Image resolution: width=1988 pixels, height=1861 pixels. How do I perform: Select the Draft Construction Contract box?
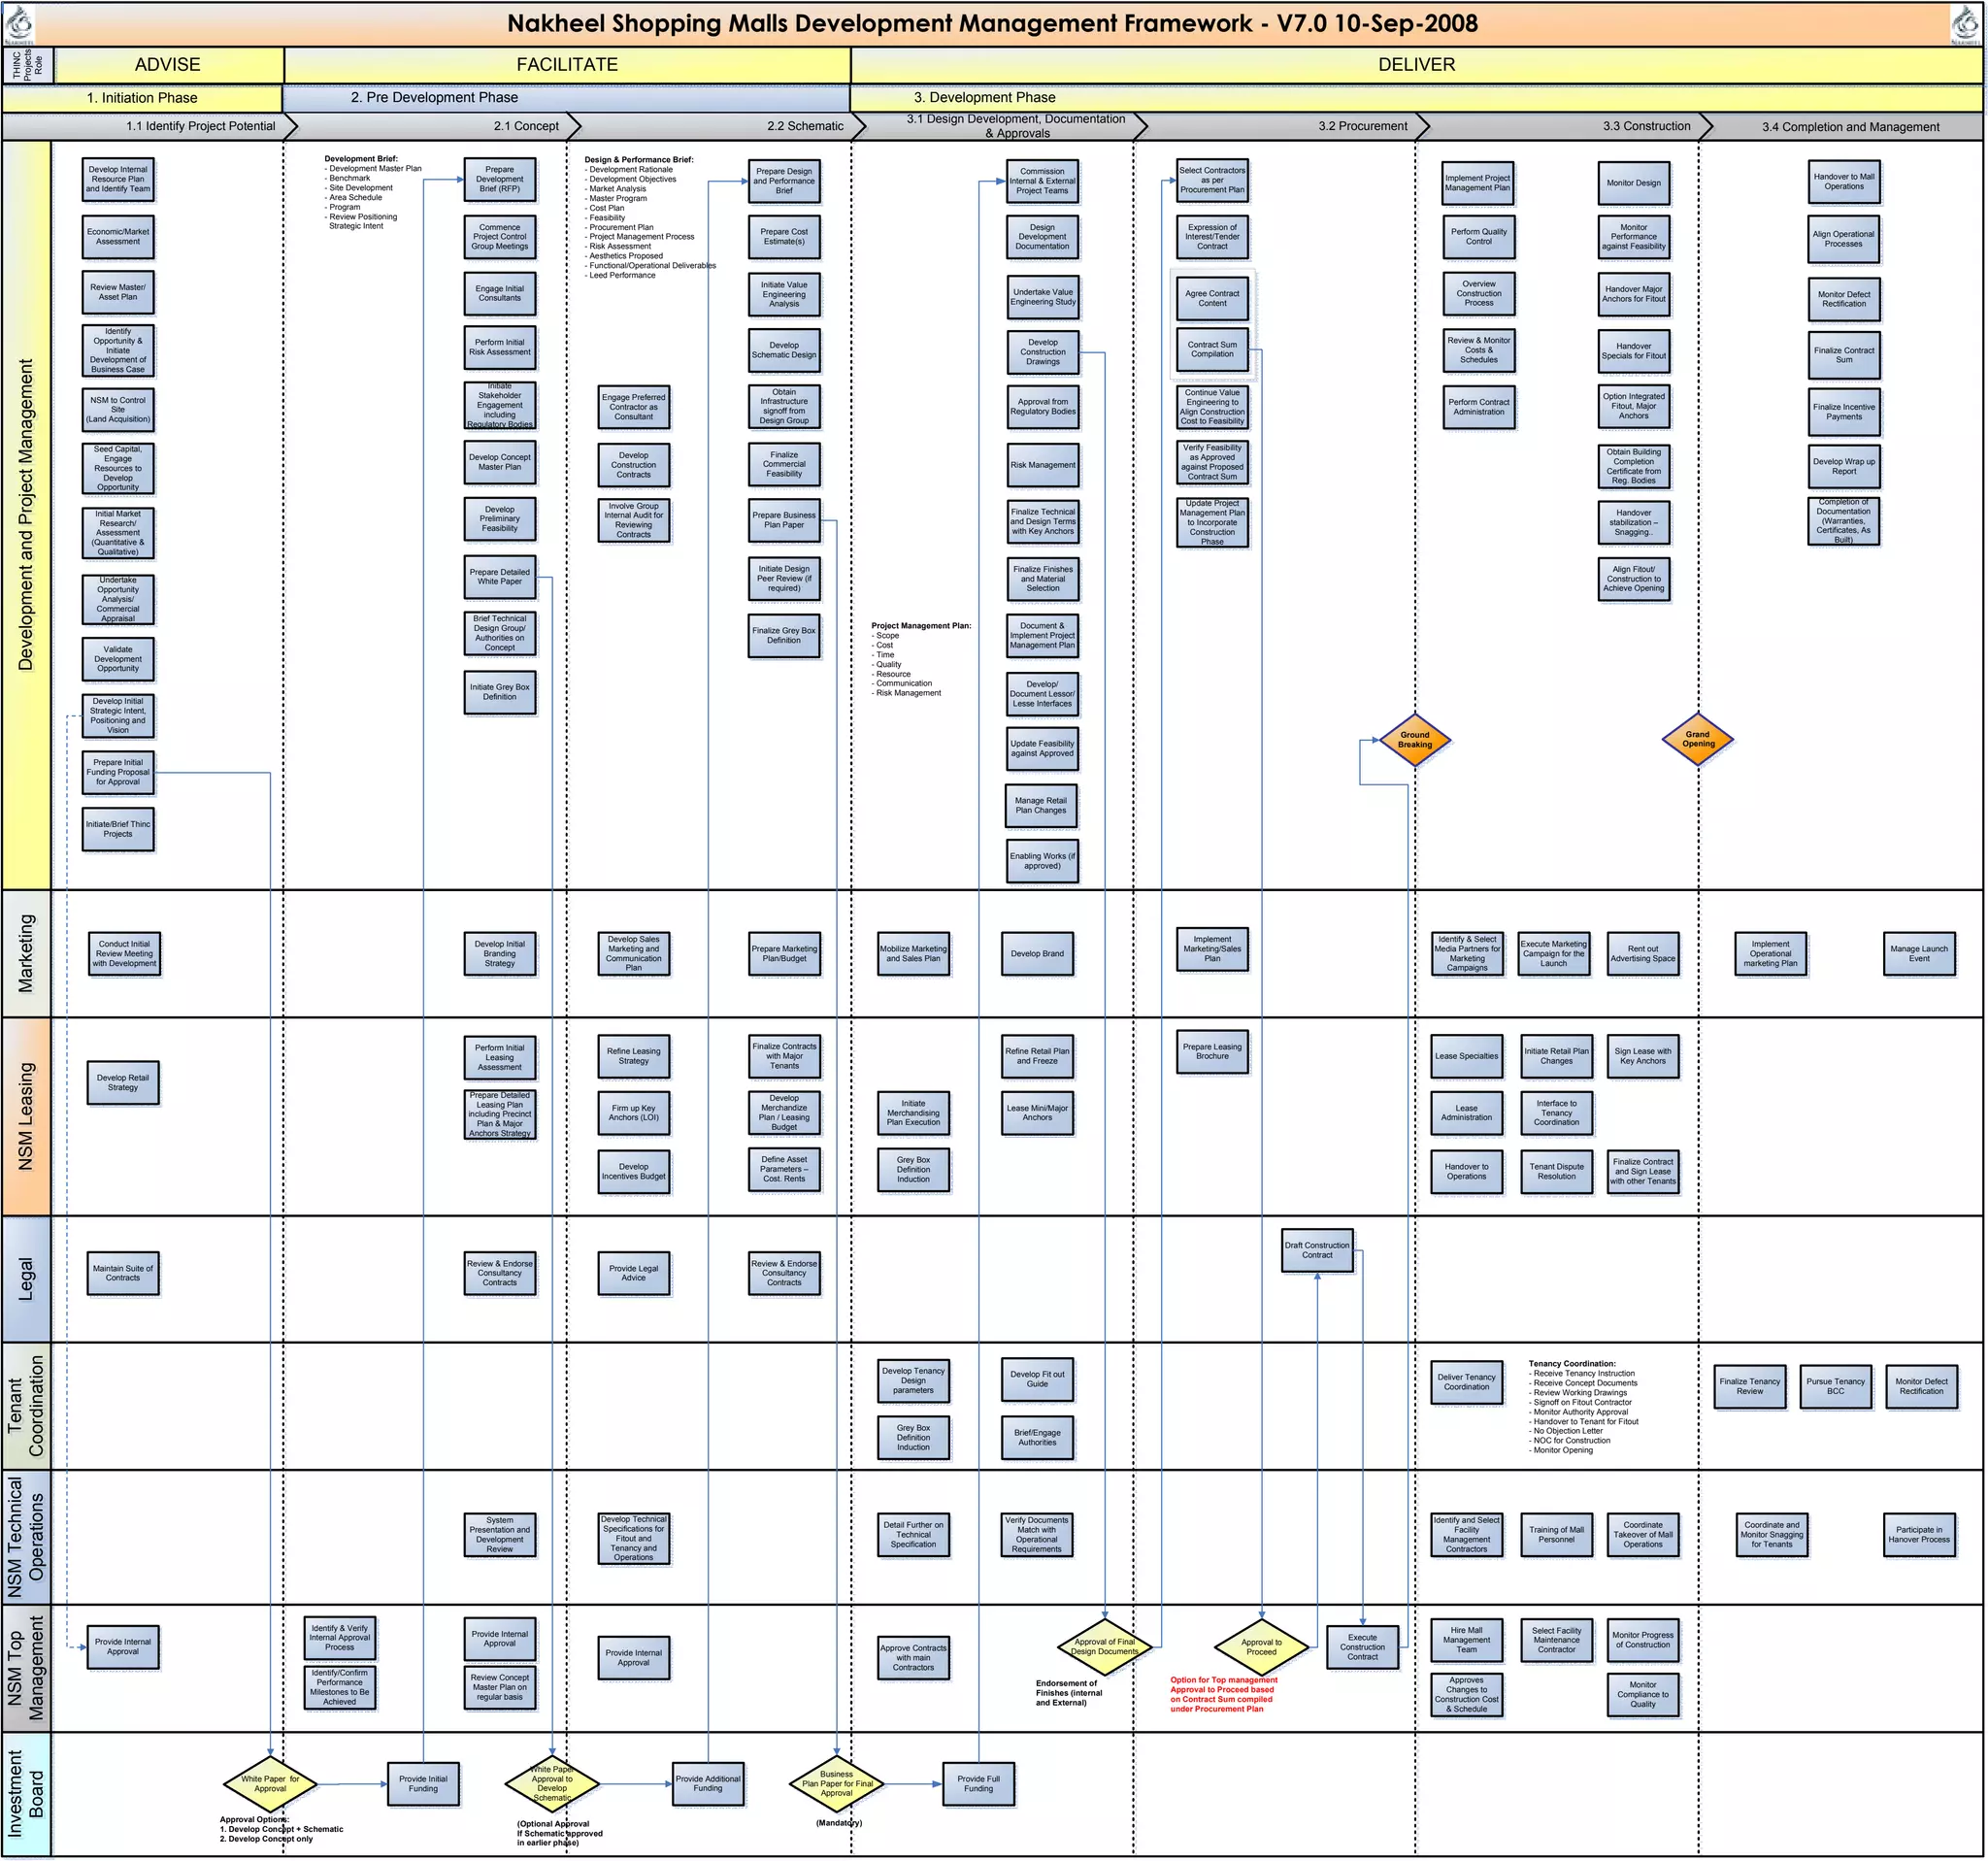[x=1317, y=1250]
